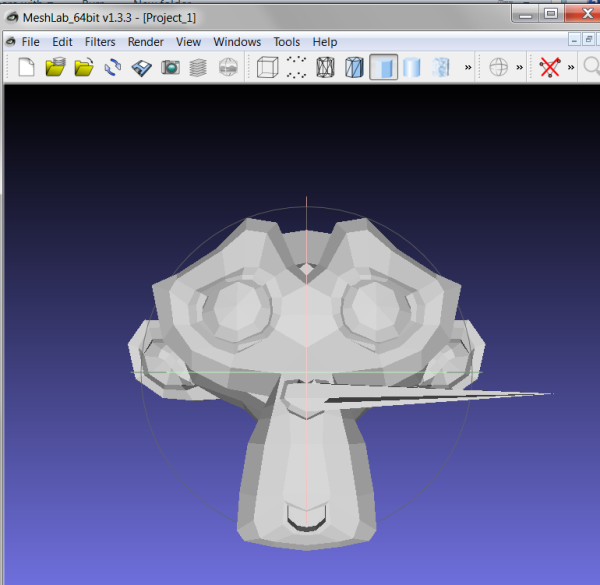Image resolution: width=600 pixels, height=585 pixels.
Task: Expand overflow chevron after red X icon
Action: point(571,68)
